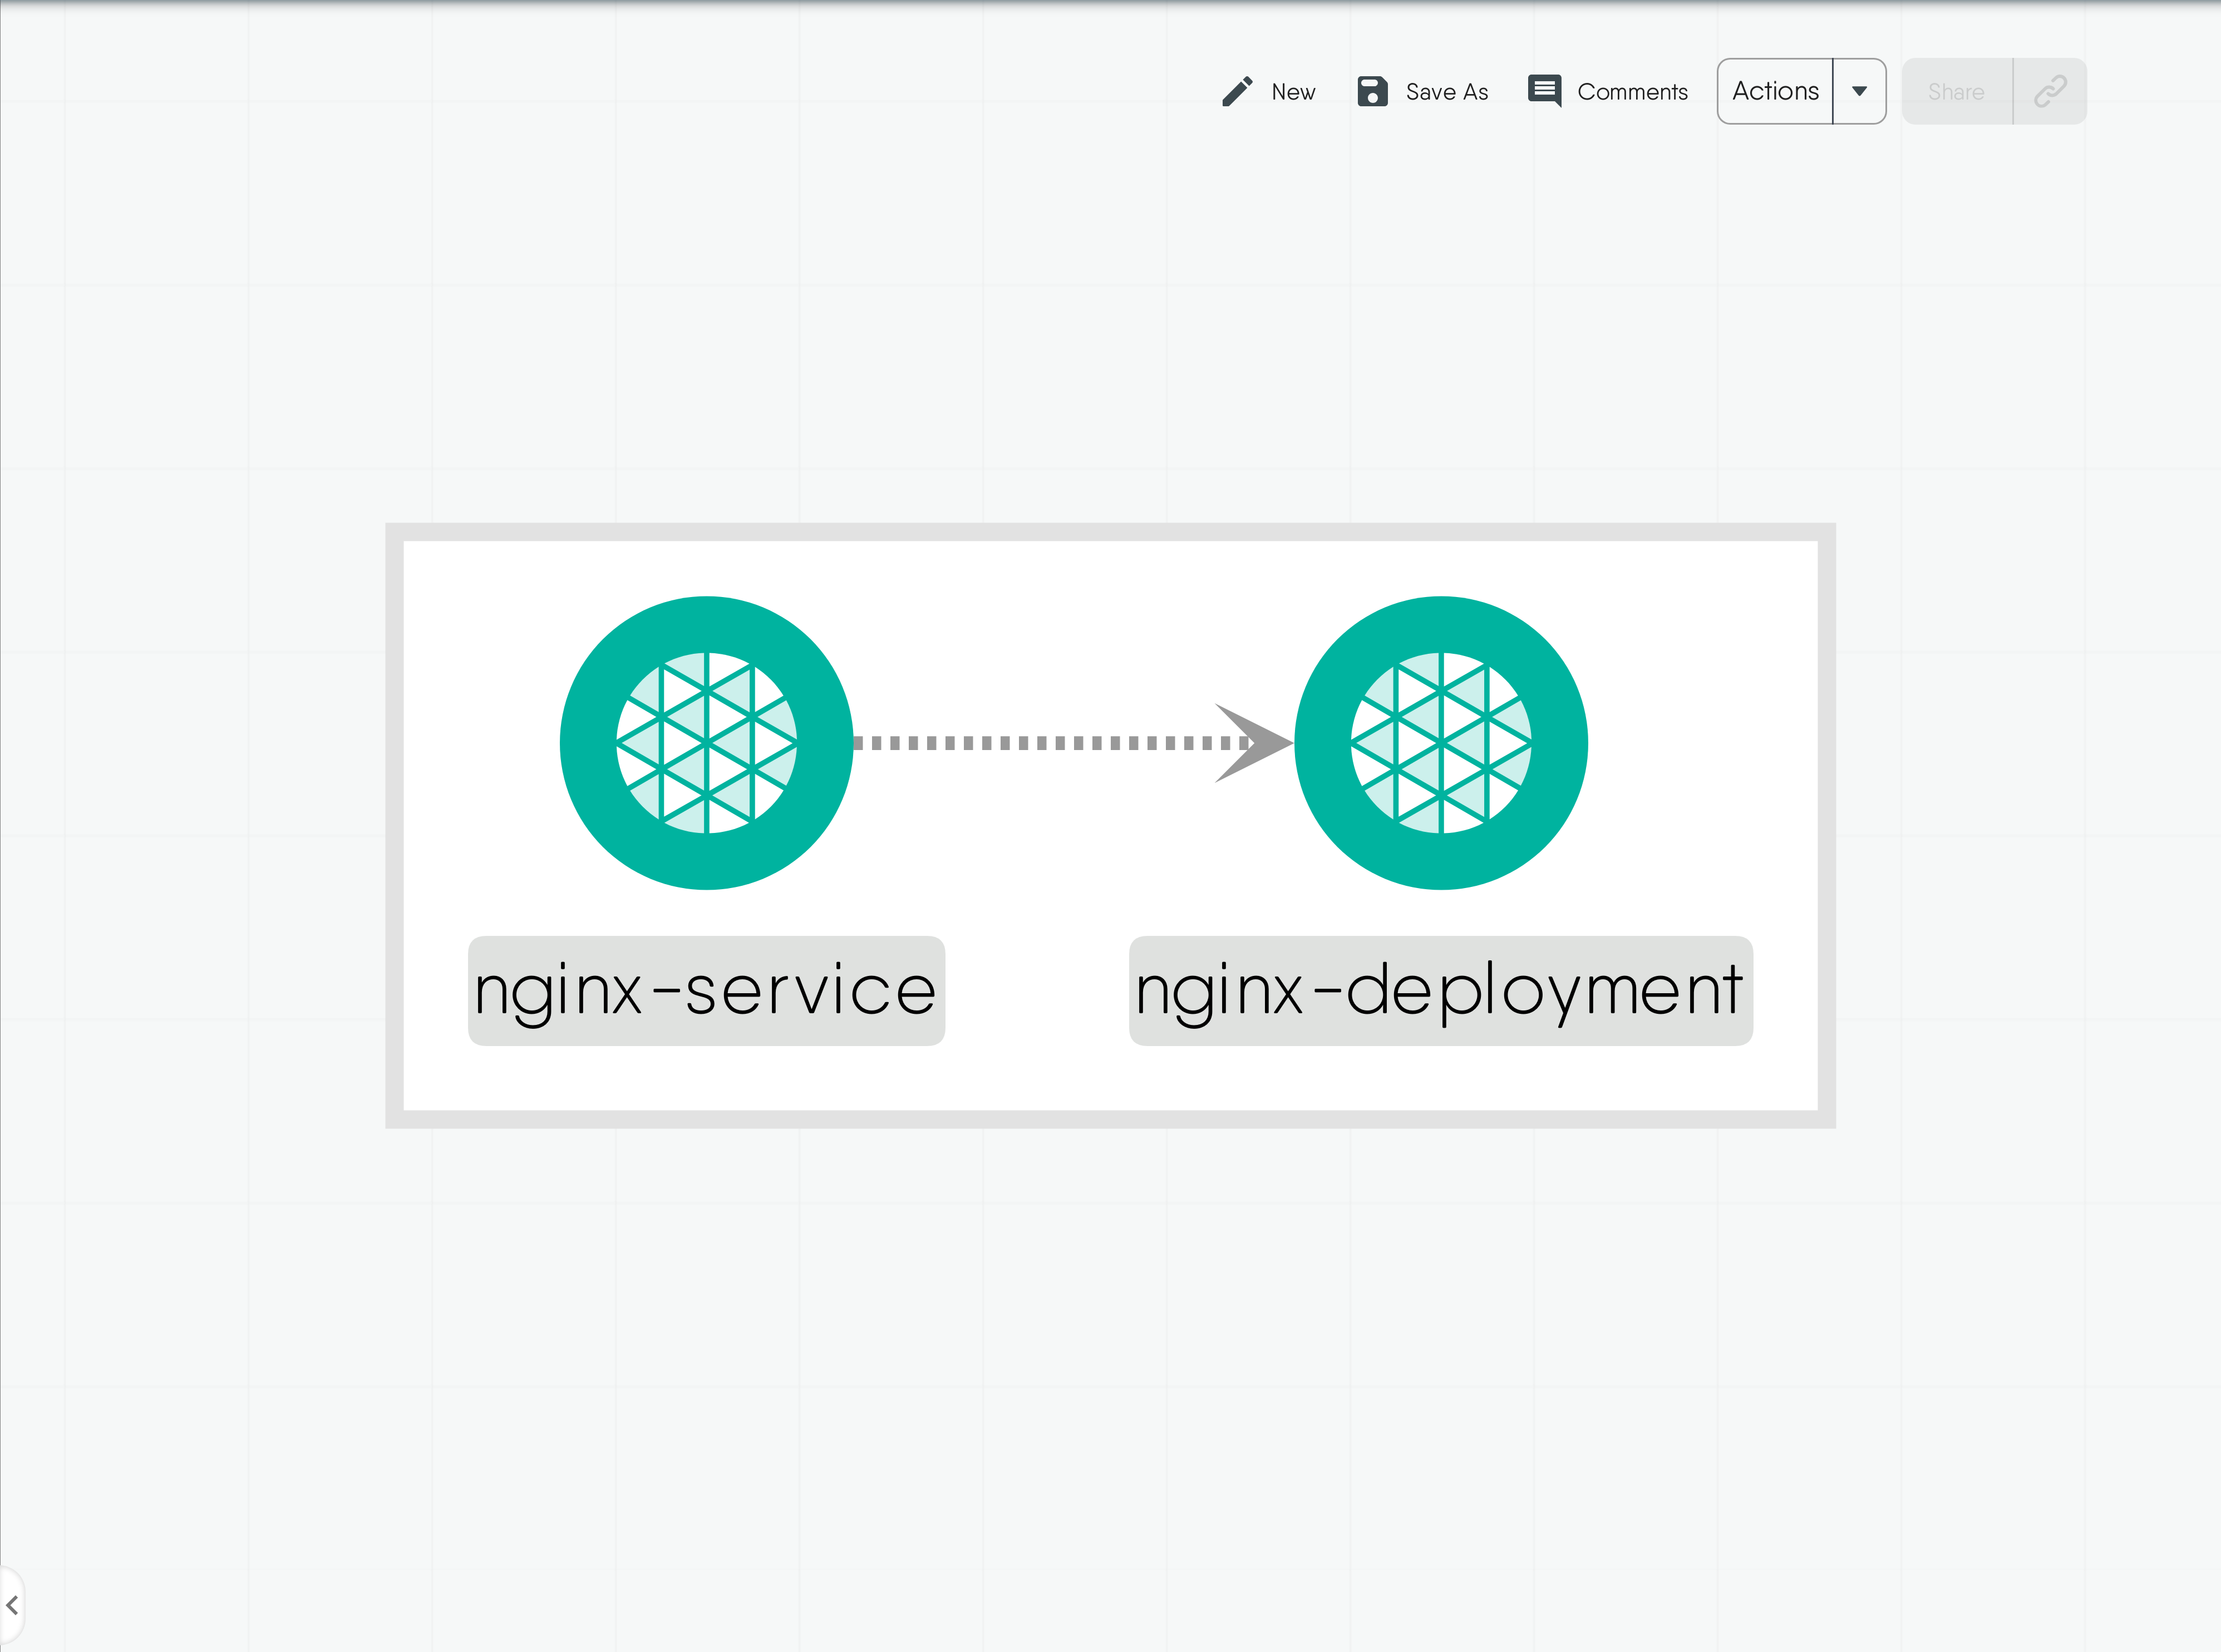This screenshot has height=1652, width=2221.
Task: Click the nginx-service name label
Action: (706, 991)
